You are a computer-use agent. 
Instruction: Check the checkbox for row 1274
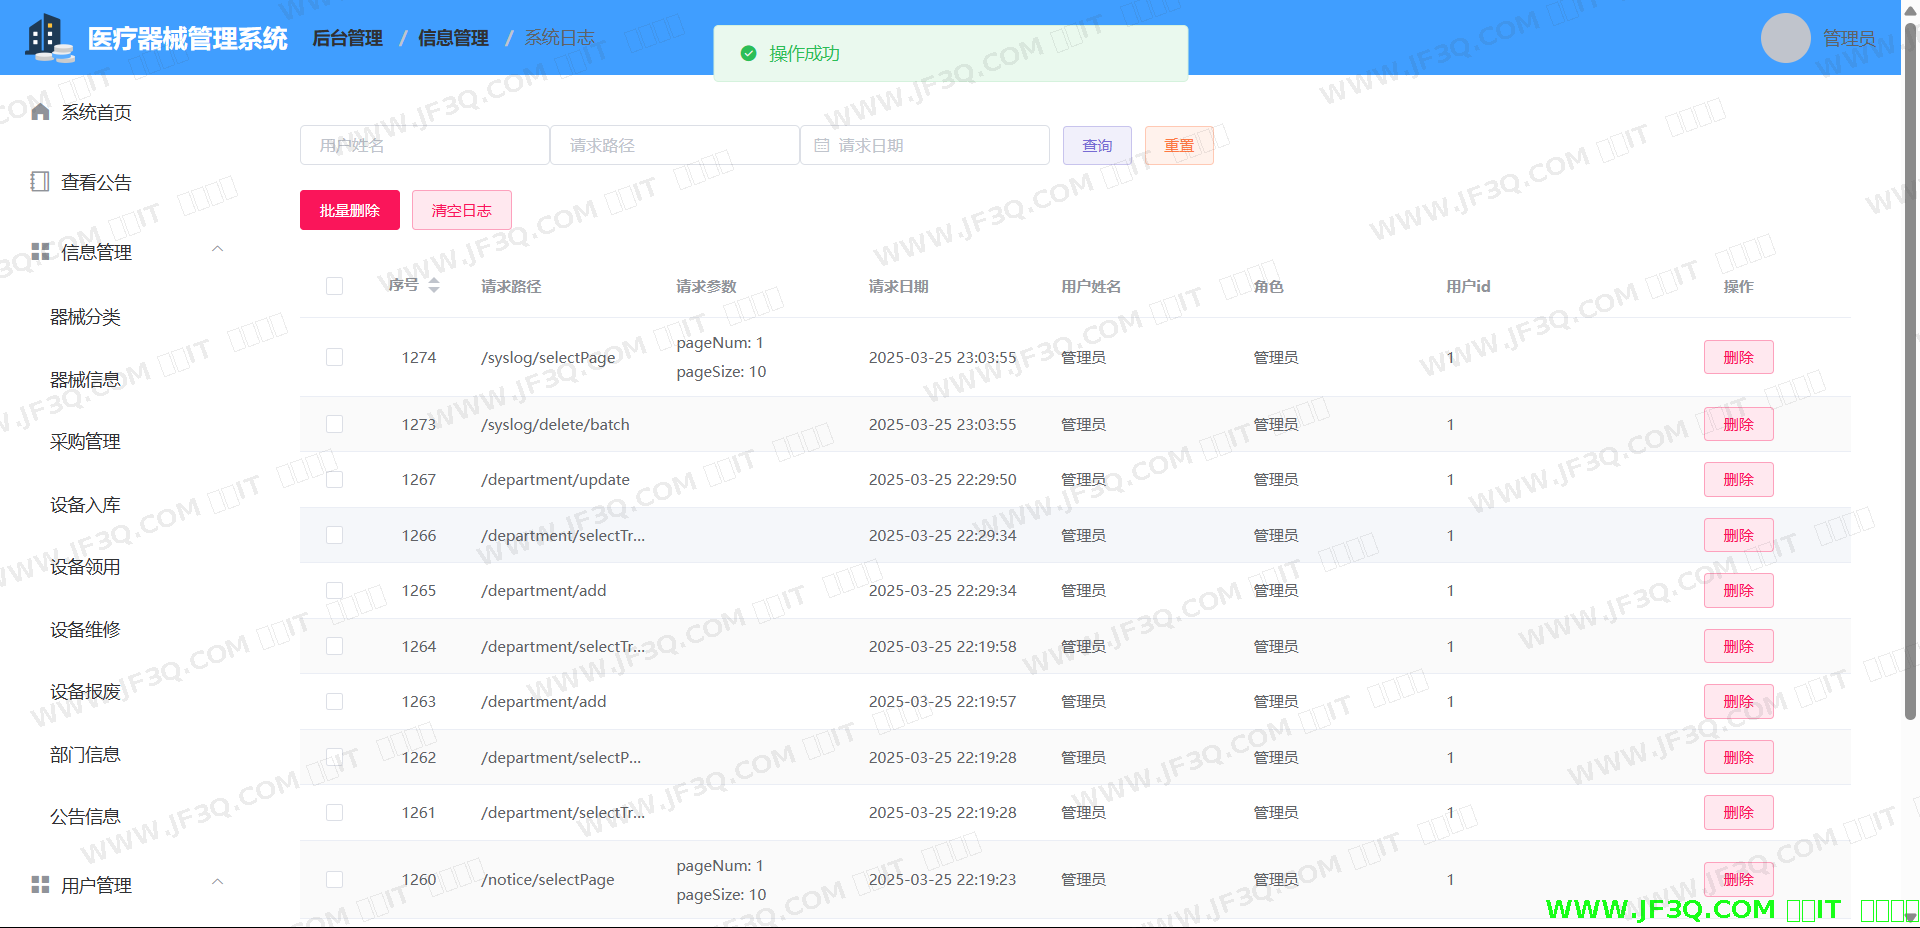pyautogui.click(x=334, y=358)
